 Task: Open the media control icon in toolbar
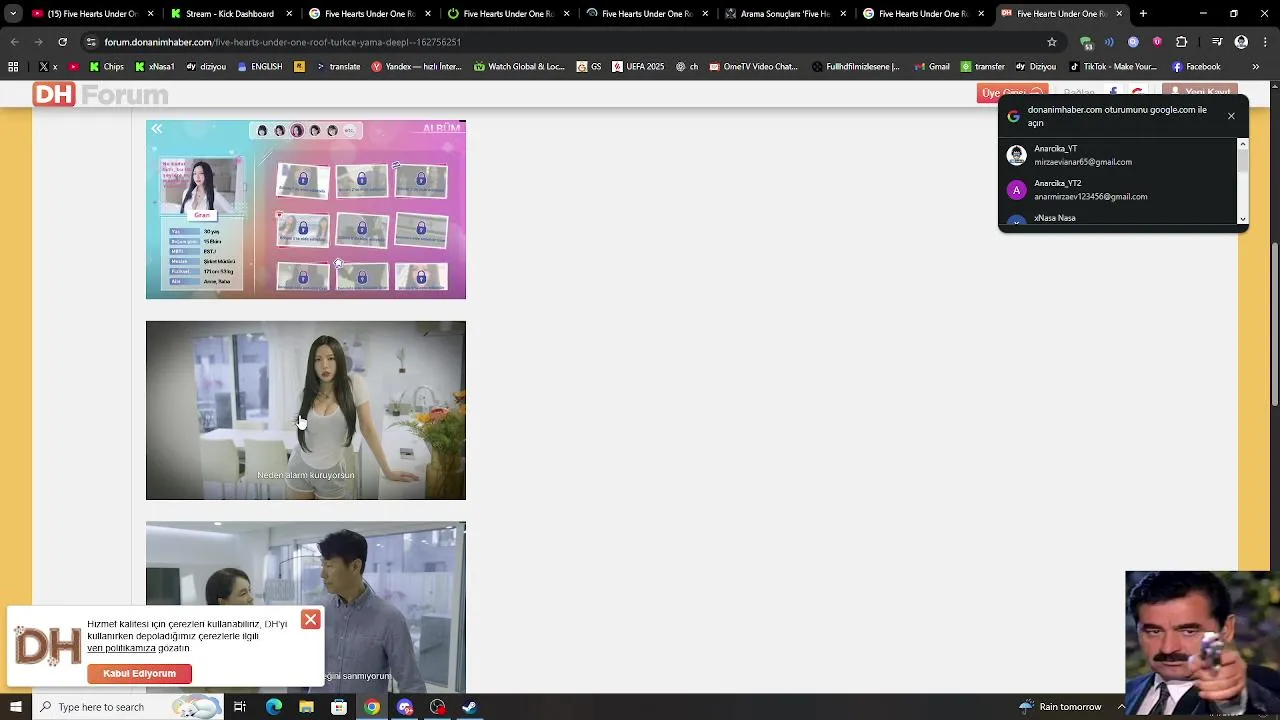click(x=1217, y=42)
